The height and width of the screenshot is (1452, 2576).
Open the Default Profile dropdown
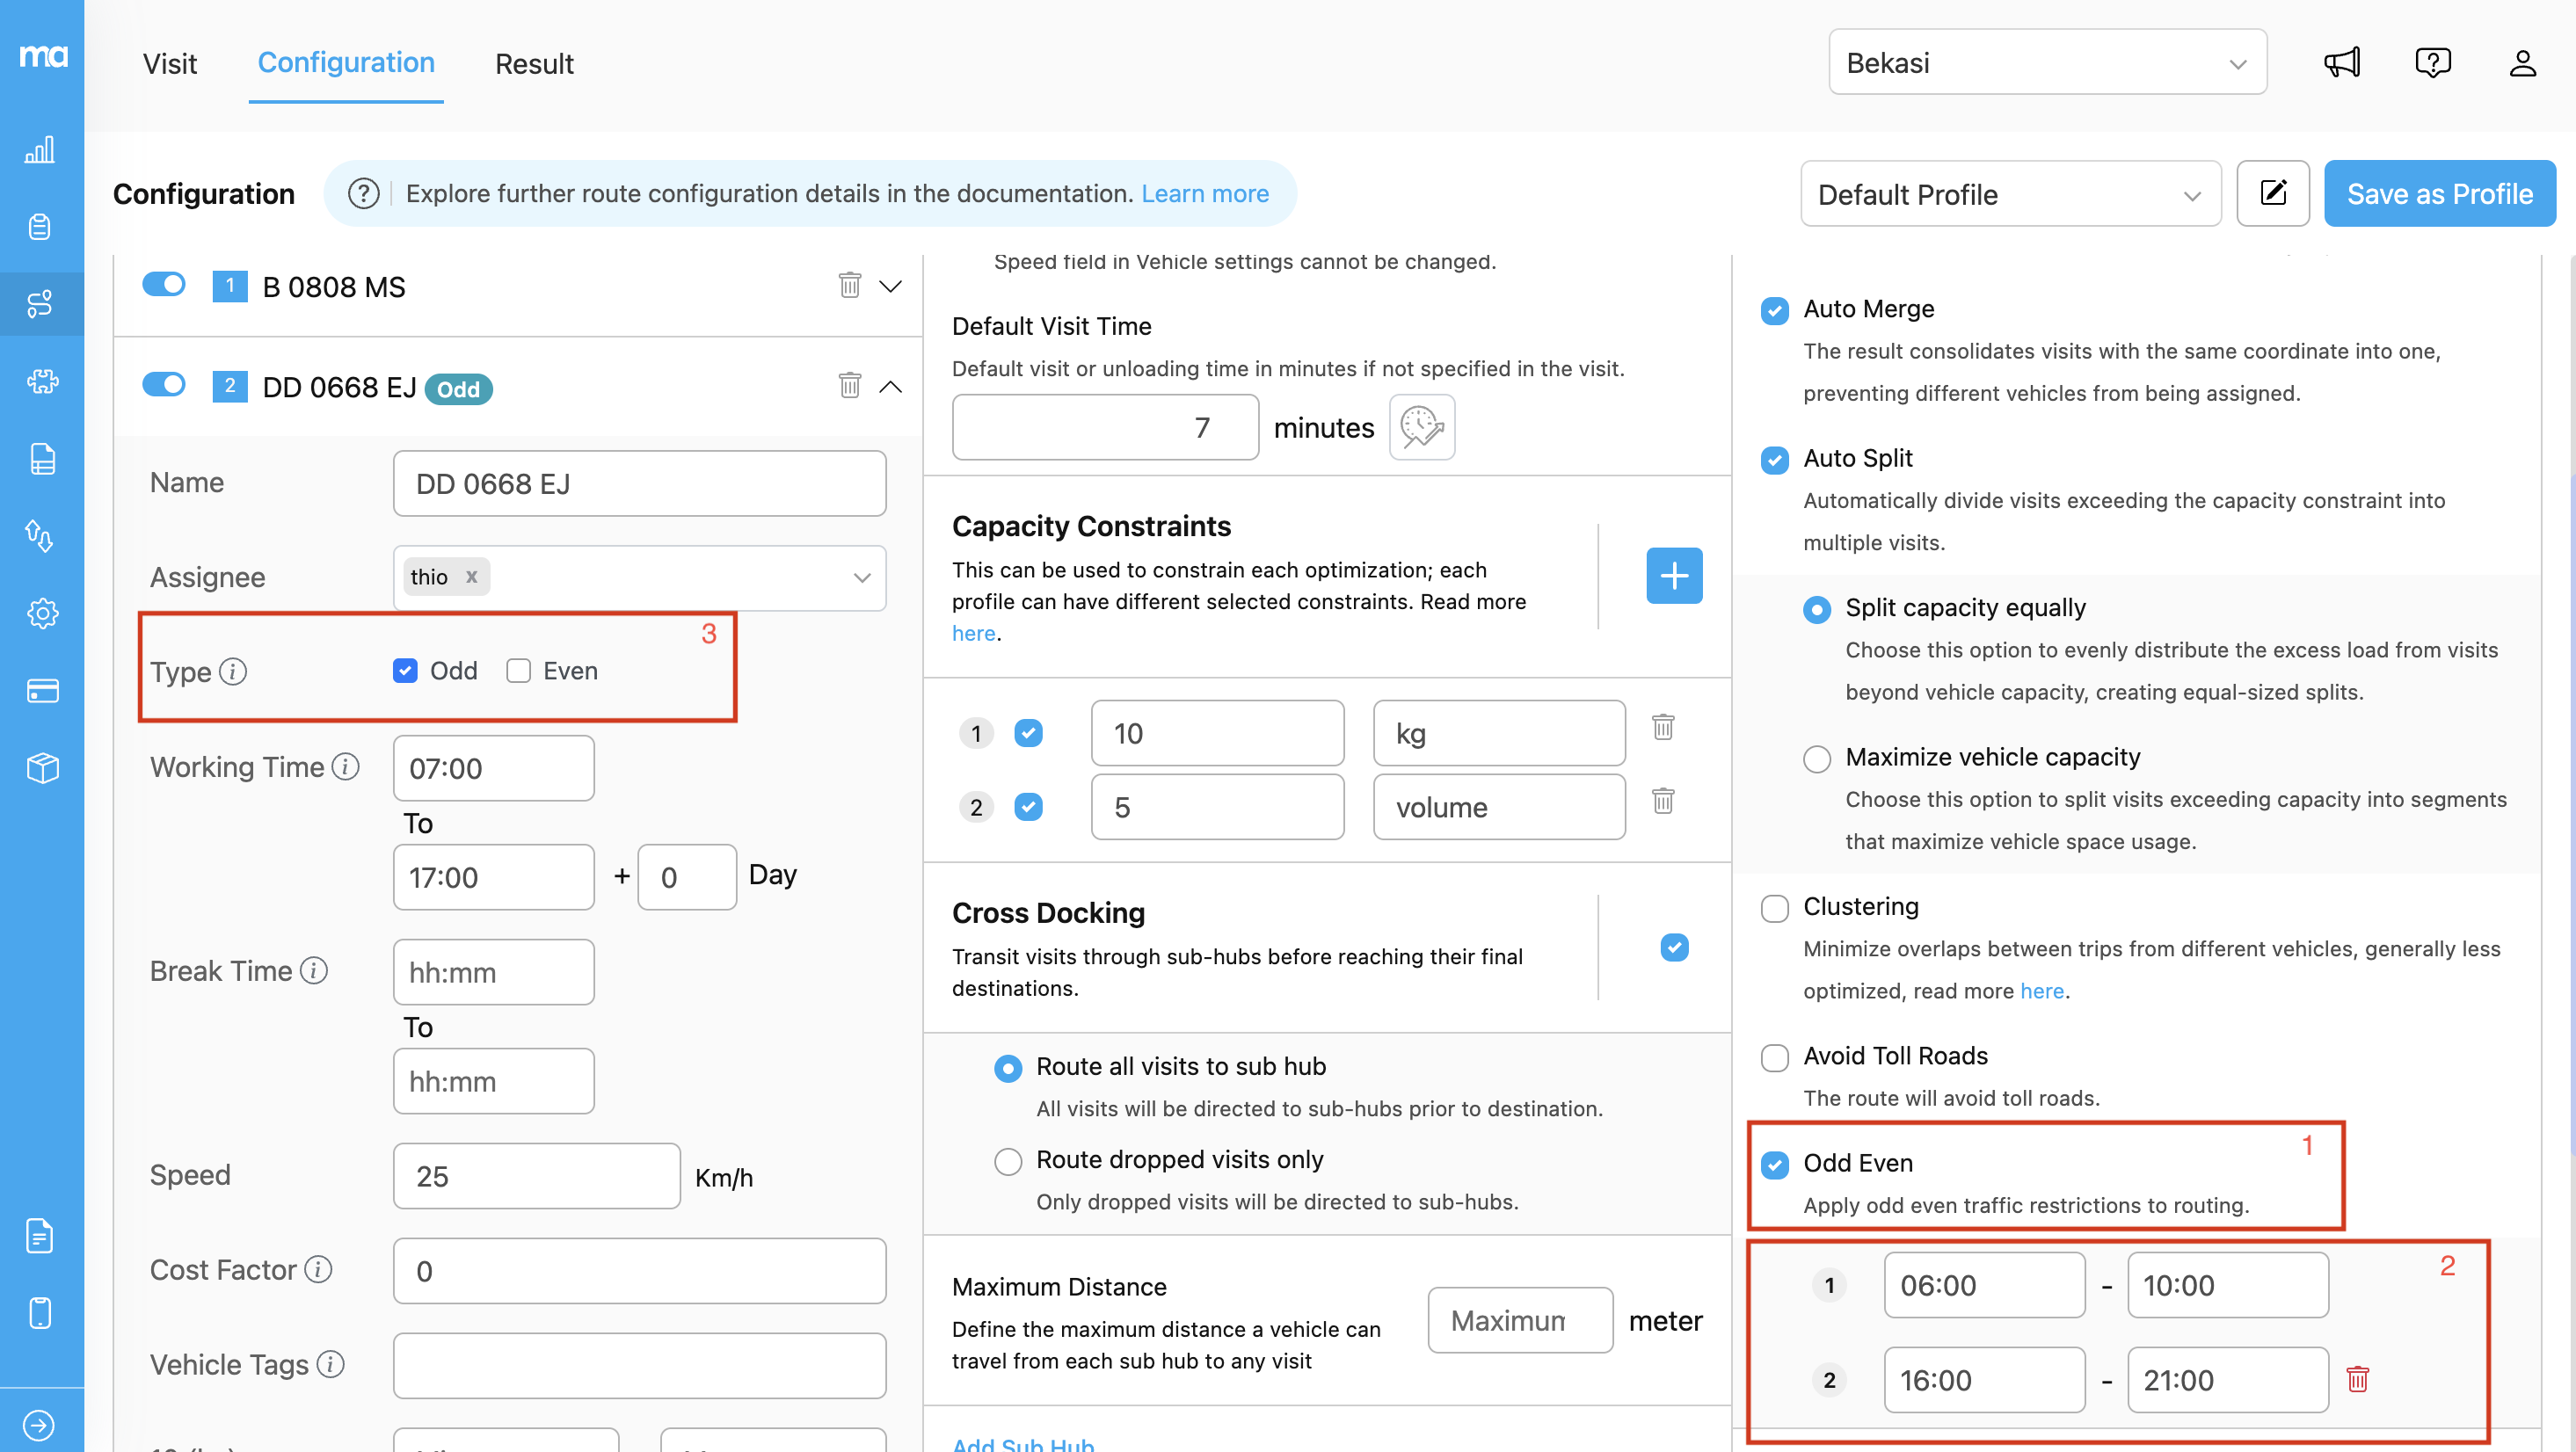click(2009, 194)
